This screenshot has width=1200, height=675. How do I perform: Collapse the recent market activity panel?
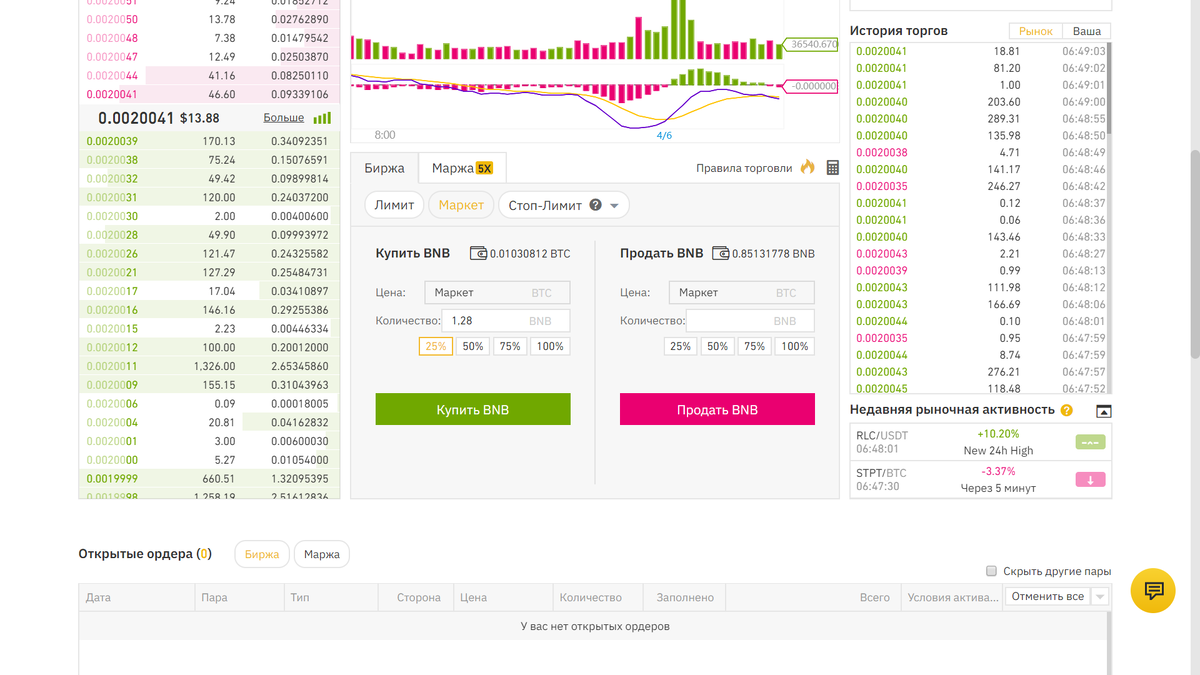tap(1104, 411)
